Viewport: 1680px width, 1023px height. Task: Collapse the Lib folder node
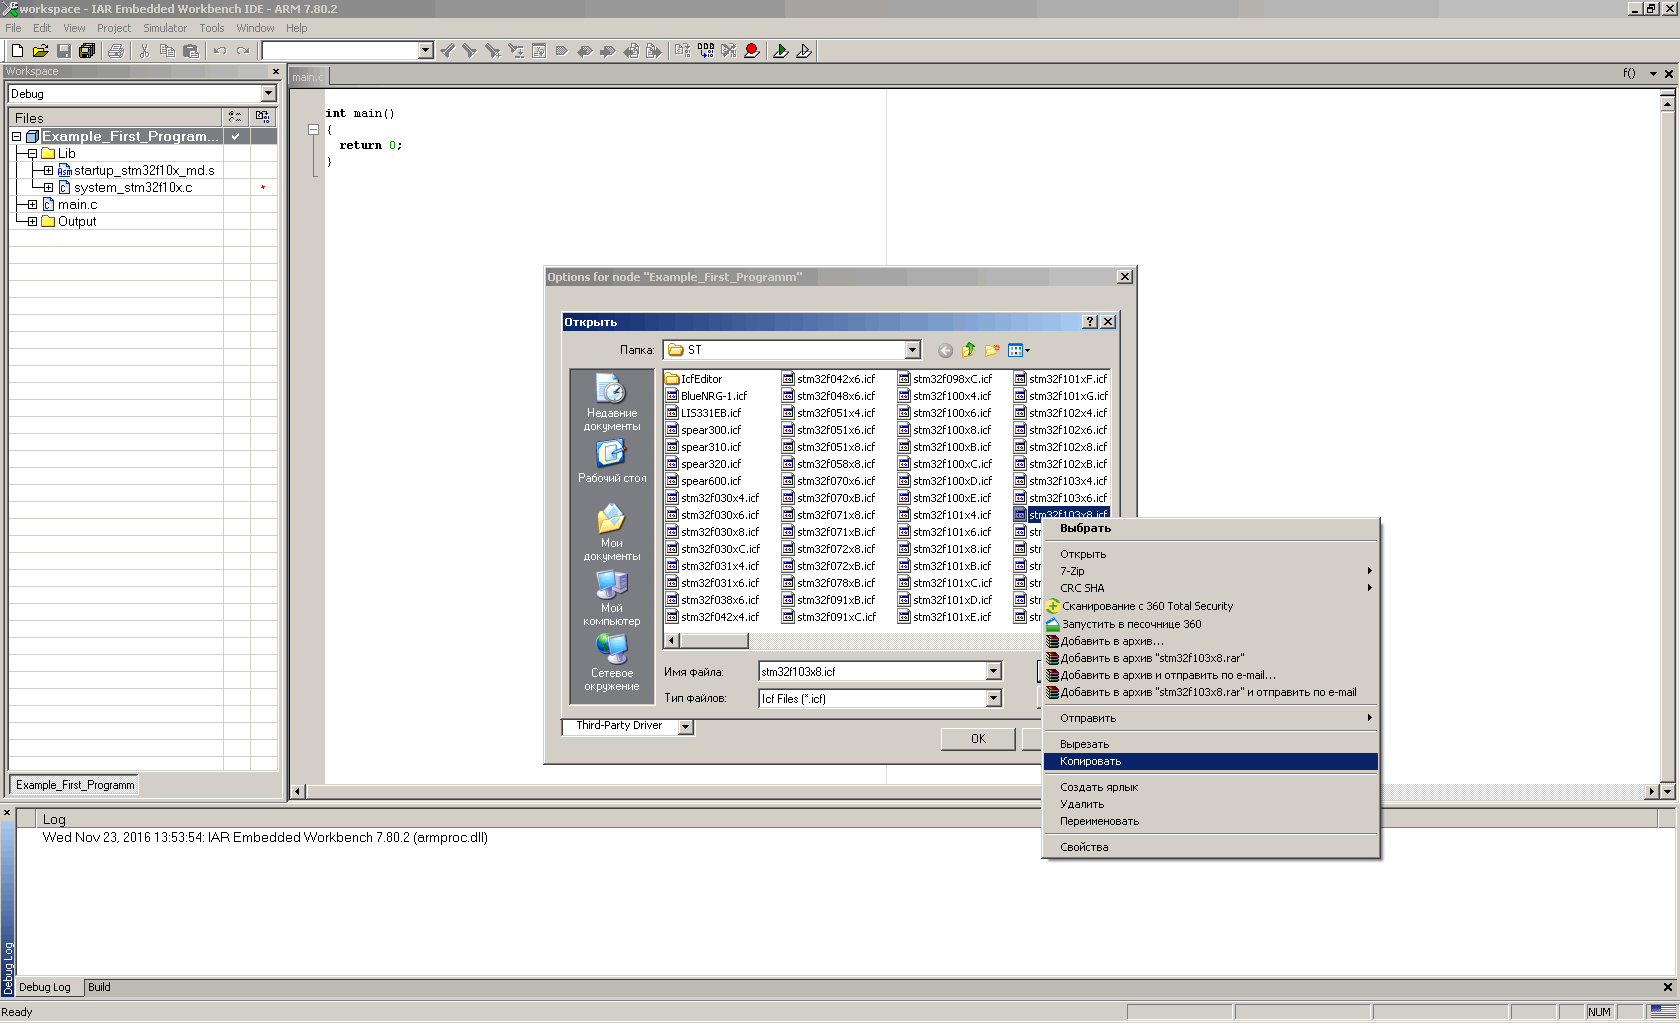click(32, 154)
